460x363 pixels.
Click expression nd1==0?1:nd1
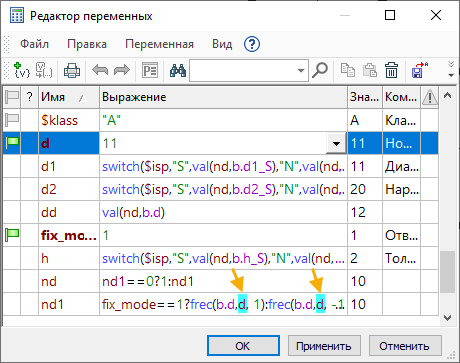tap(223, 281)
